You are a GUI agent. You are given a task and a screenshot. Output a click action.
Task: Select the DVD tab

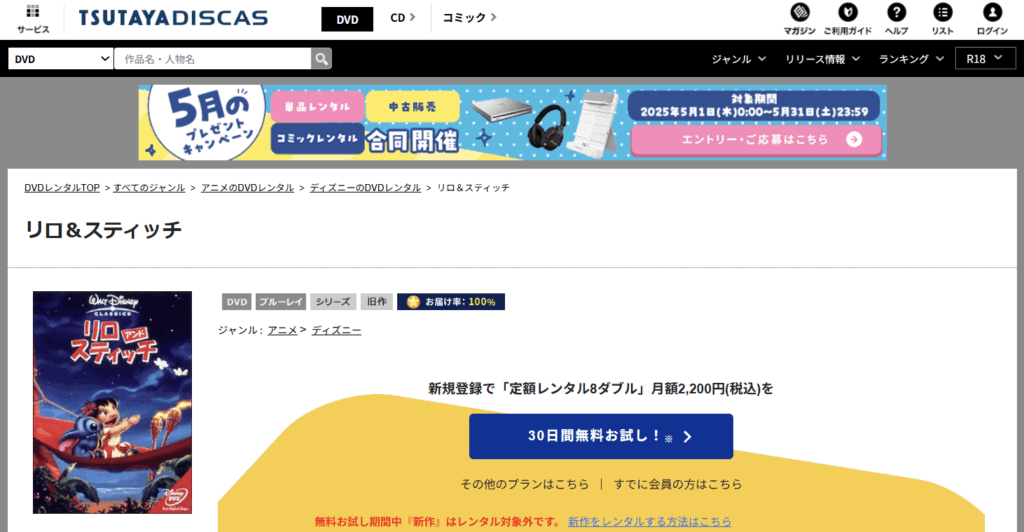347,20
